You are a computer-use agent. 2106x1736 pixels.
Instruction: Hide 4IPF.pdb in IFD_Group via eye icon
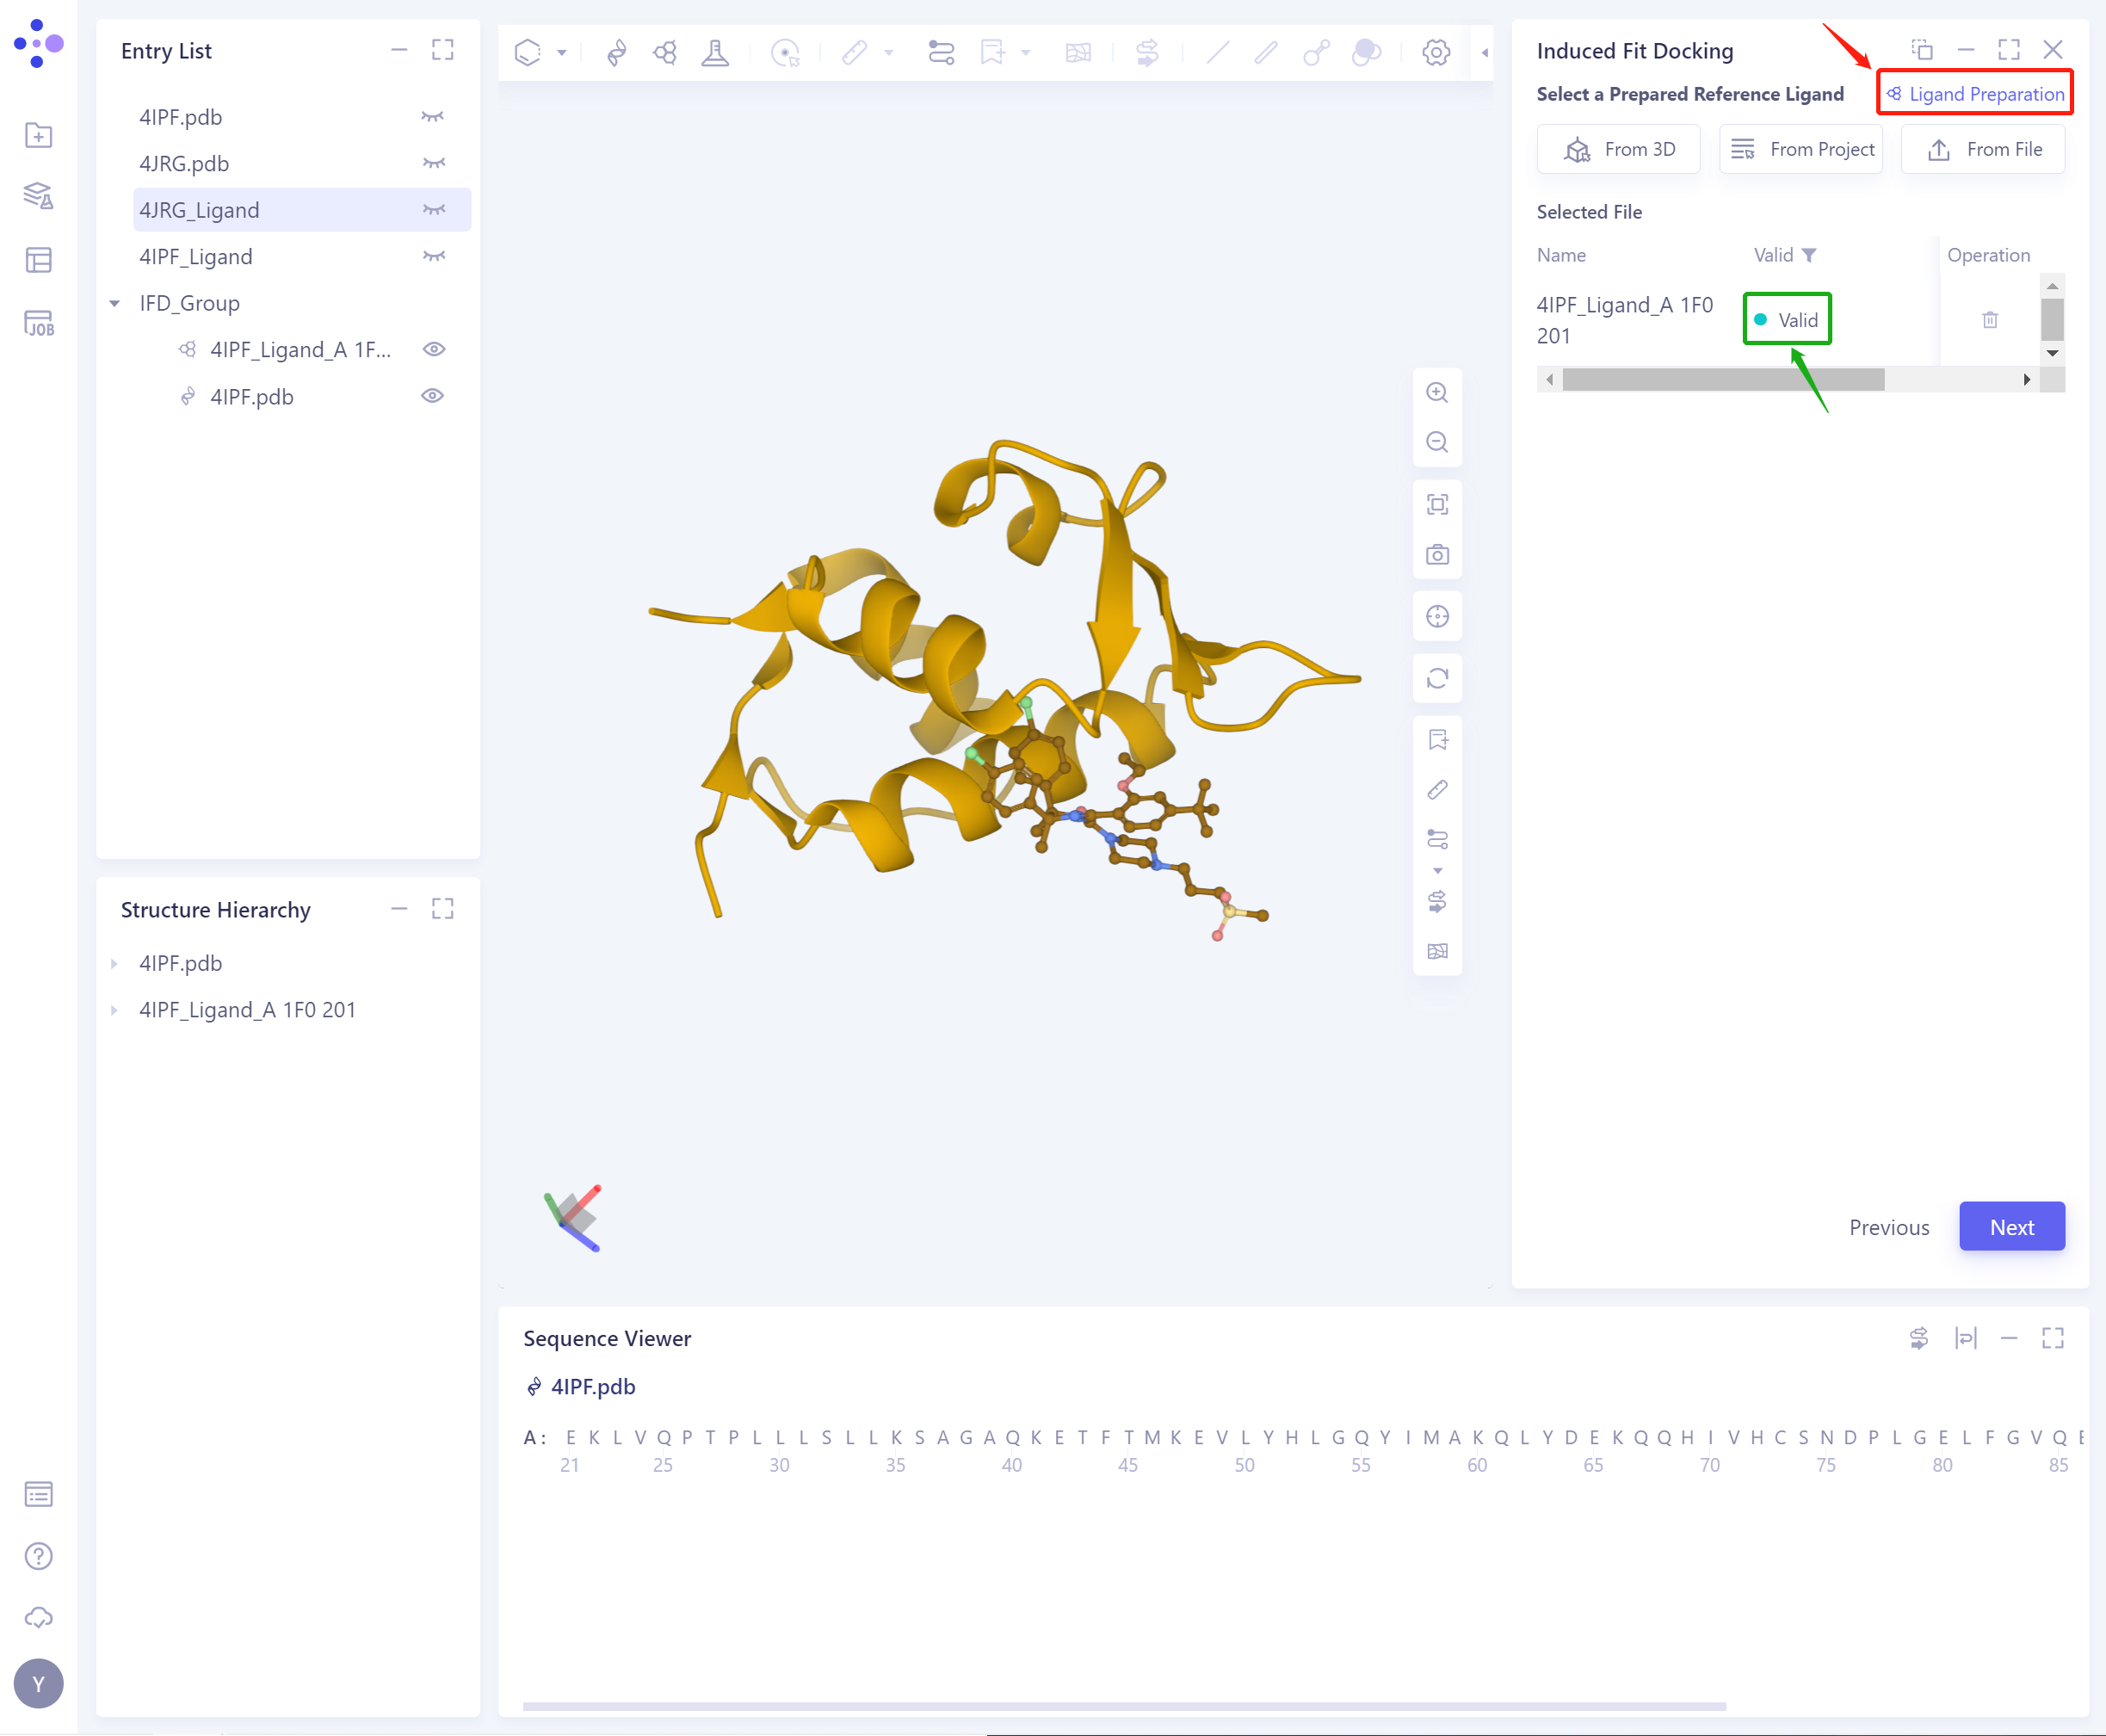pyautogui.click(x=433, y=396)
